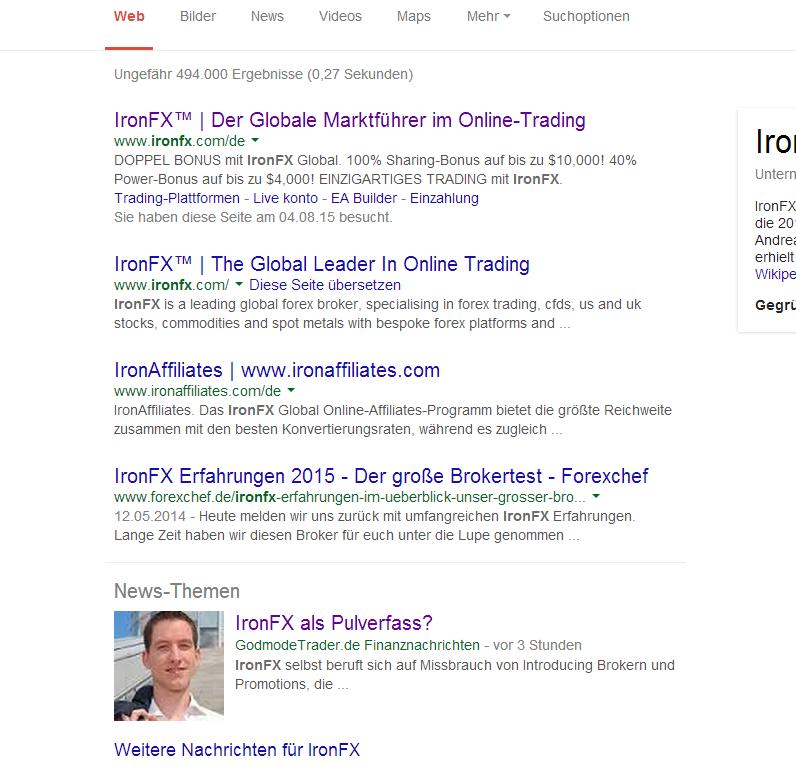Open the Einzahlung sitelink
This screenshot has width=796, height=771.
444,198
